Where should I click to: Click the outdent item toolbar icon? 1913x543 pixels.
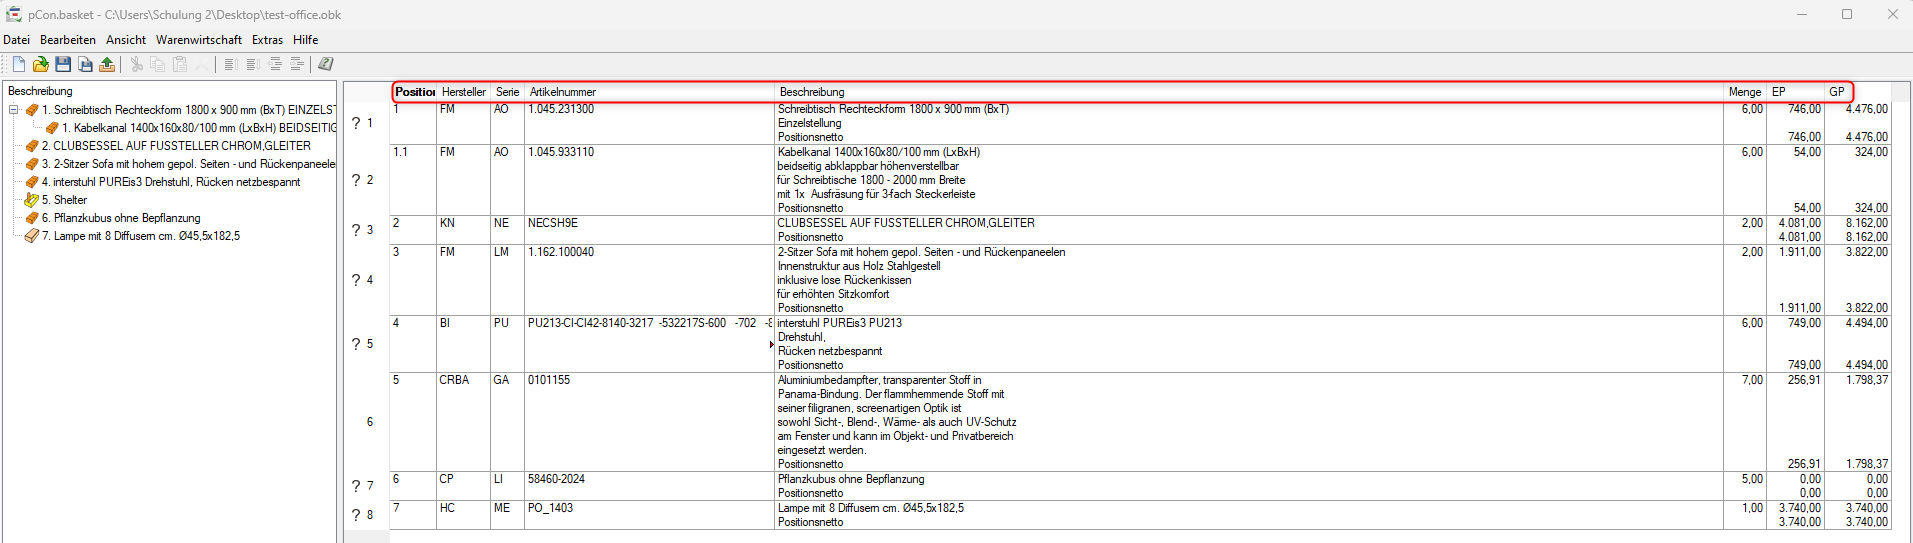point(275,64)
